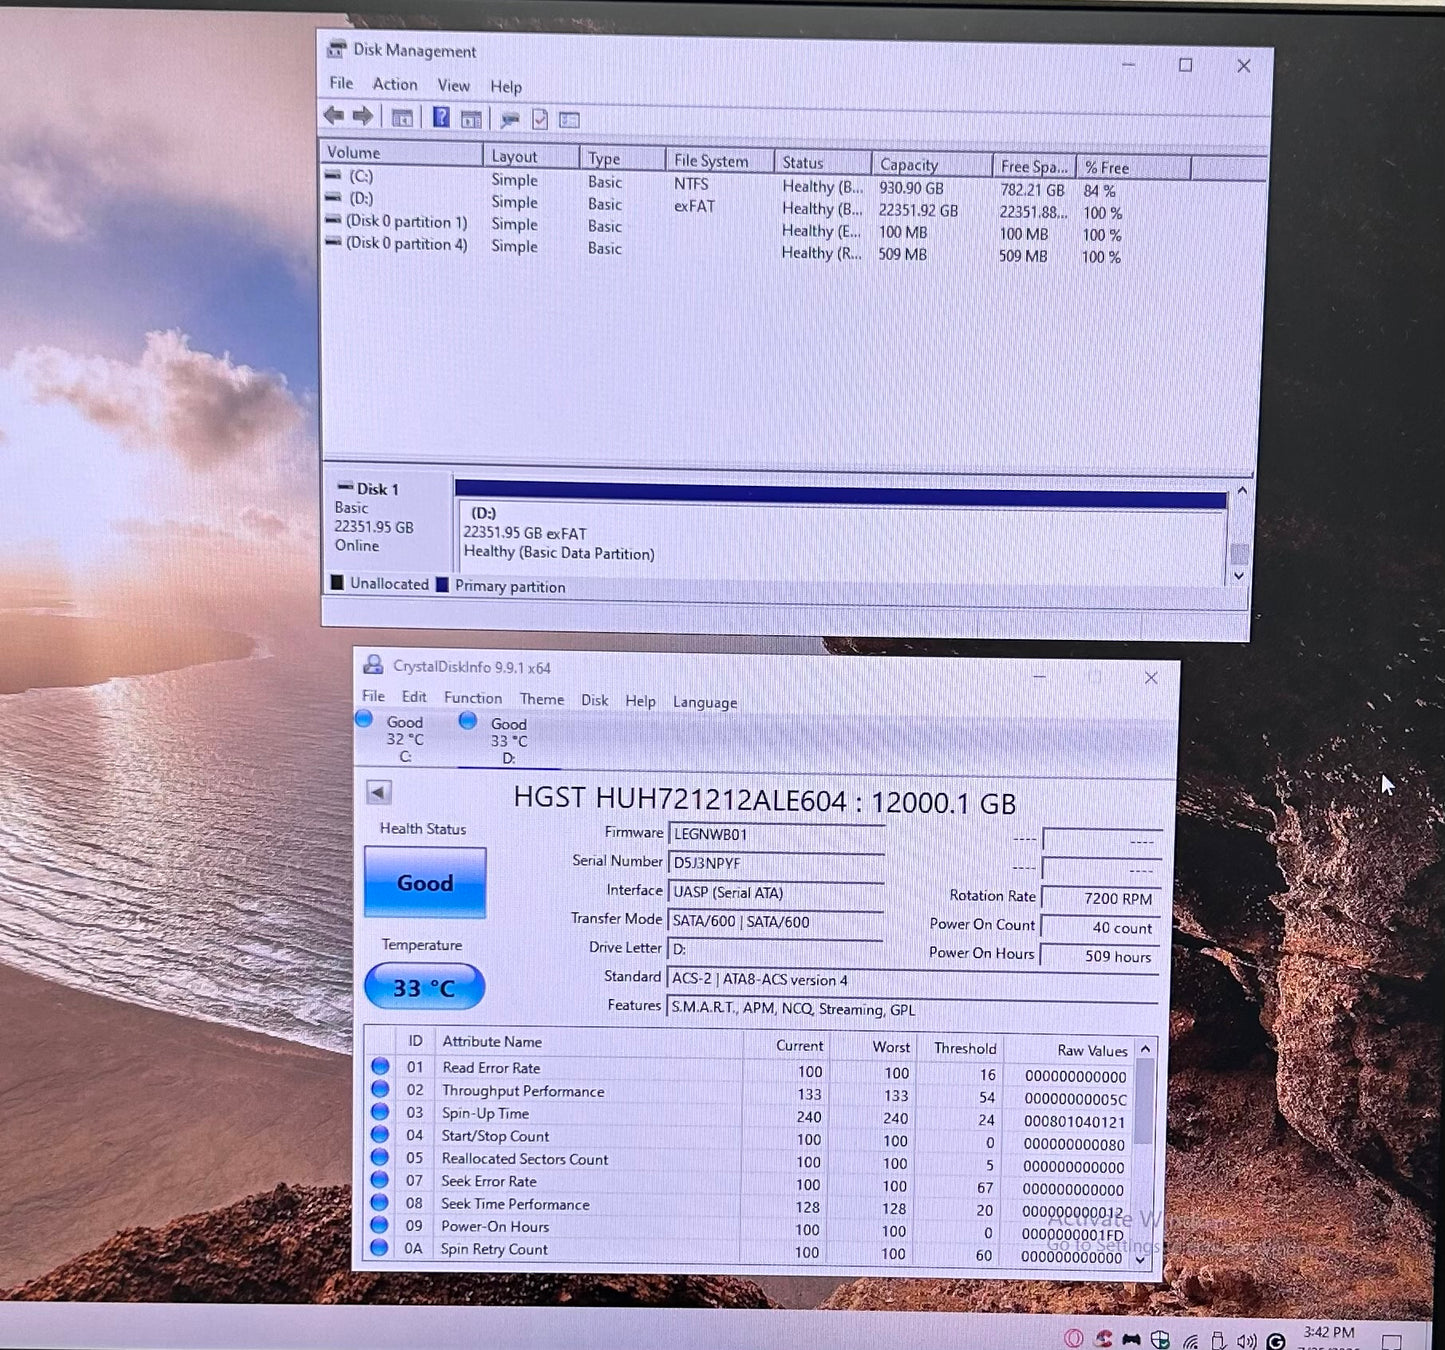Click the Show/Hide Console Tree toolbar icon
Screen dimensions: 1445x1350
[402, 118]
